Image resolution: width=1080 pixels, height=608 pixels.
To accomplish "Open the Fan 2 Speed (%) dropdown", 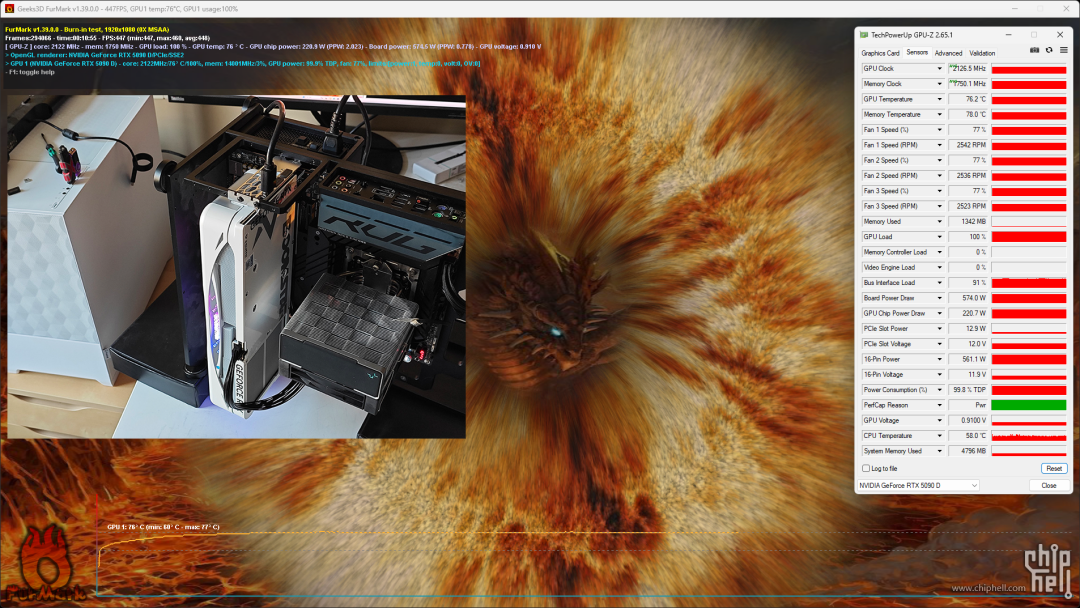I will [939, 160].
